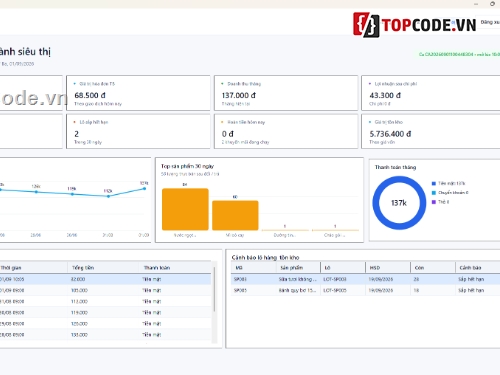The height and width of the screenshot is (375, 500).
Task: Click the 112k lowest line chart point
Action: 108,196
